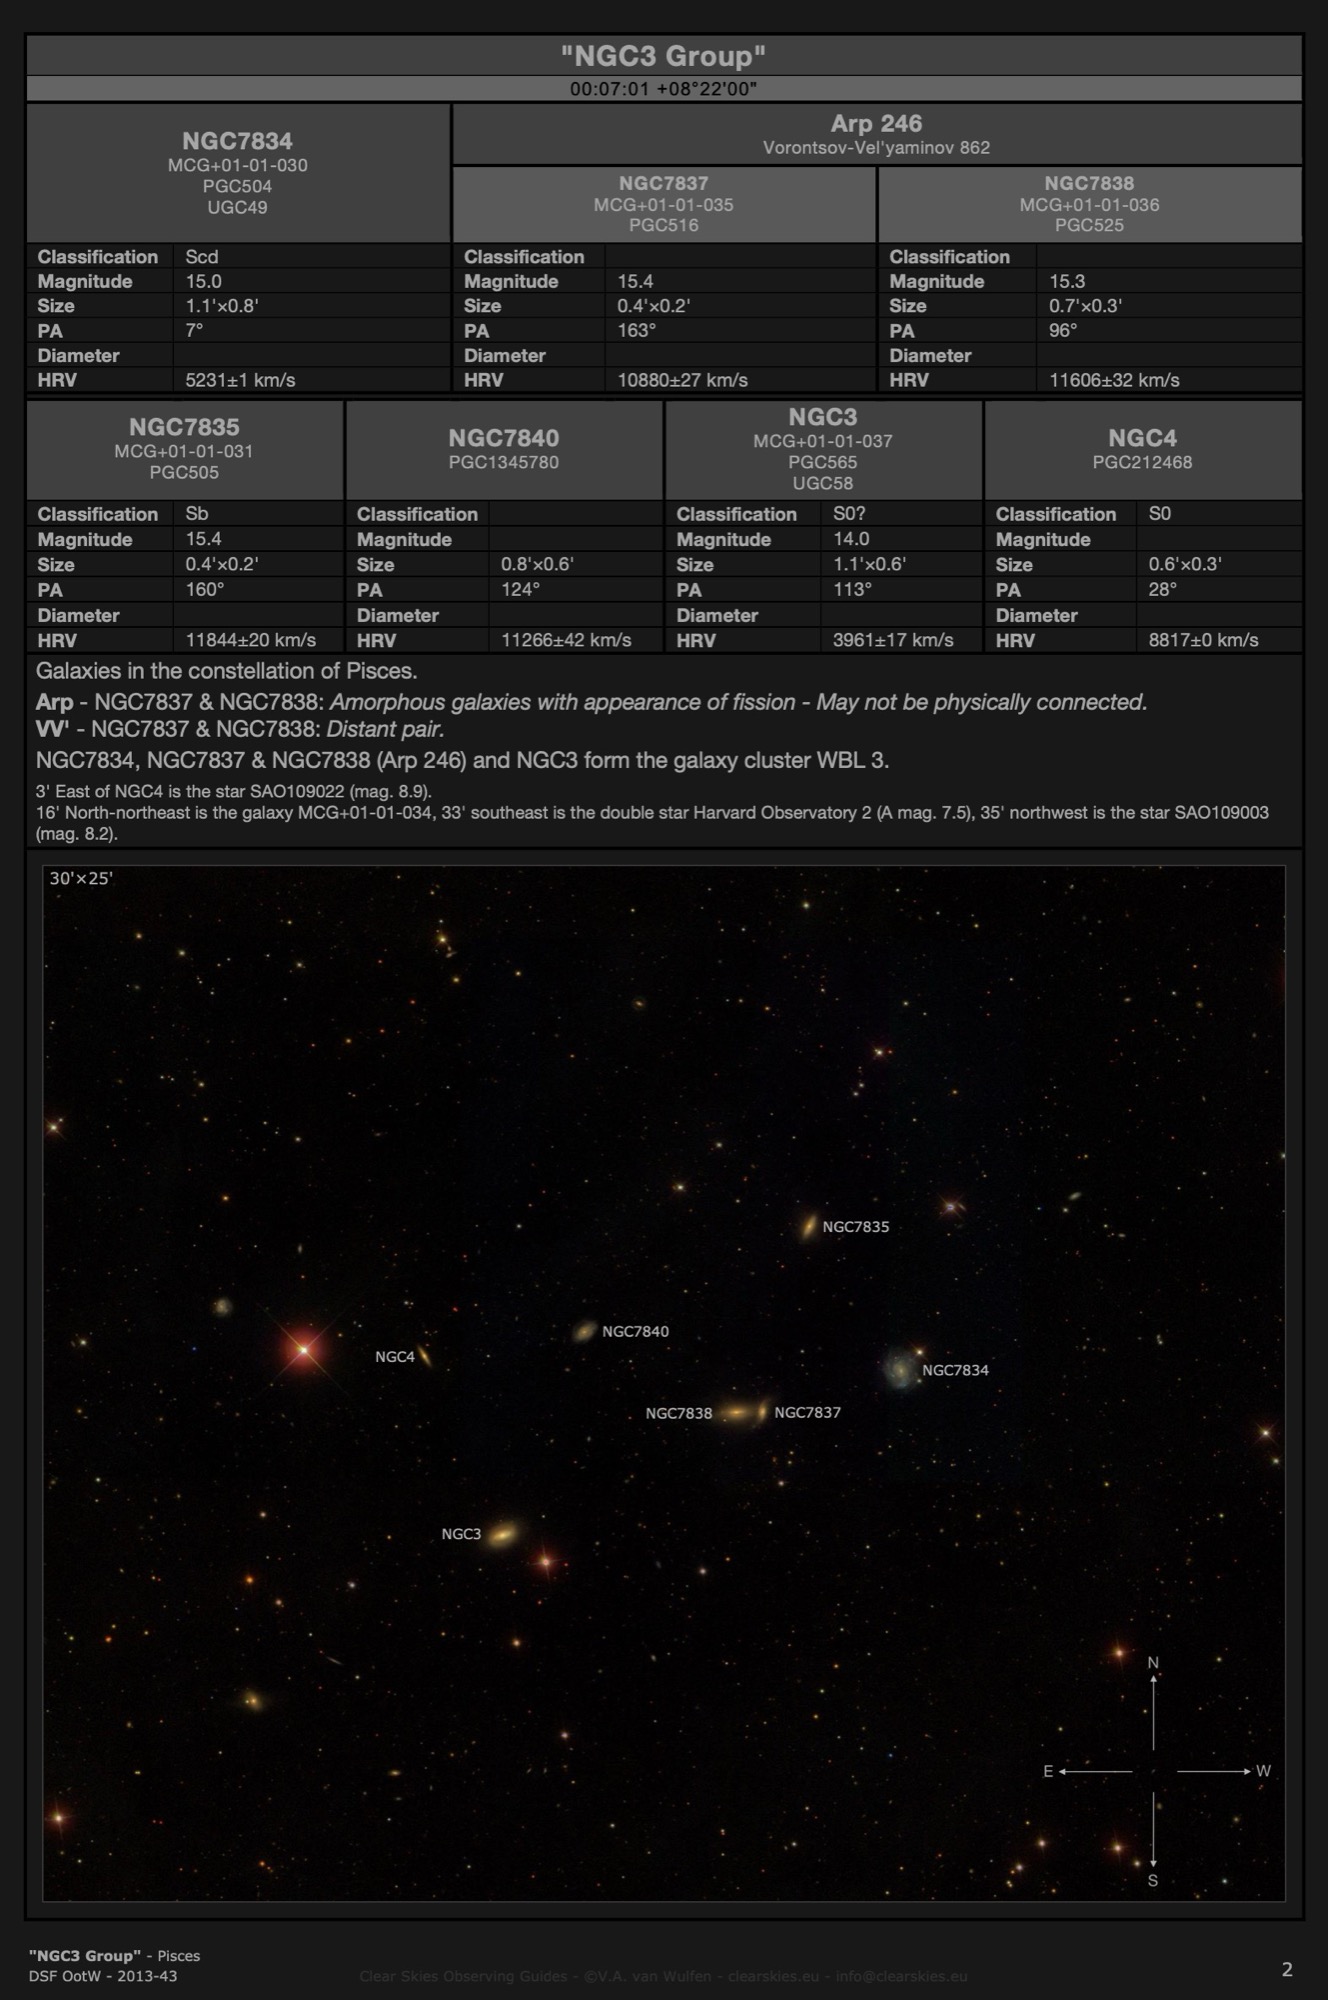This screenshot has height=2000, width=1328.
Task: Click the info@clearskies.eu email in the footer
Action: click(x=901, y=1975)
